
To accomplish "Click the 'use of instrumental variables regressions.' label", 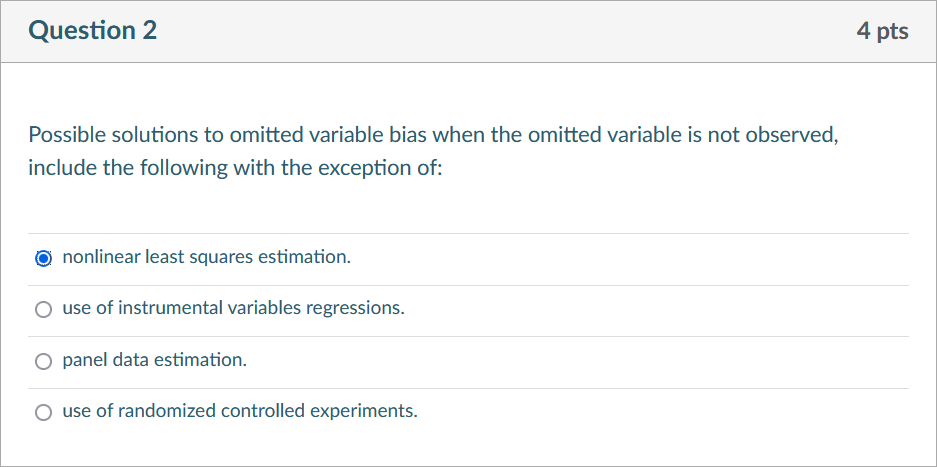I will [233, 309].
